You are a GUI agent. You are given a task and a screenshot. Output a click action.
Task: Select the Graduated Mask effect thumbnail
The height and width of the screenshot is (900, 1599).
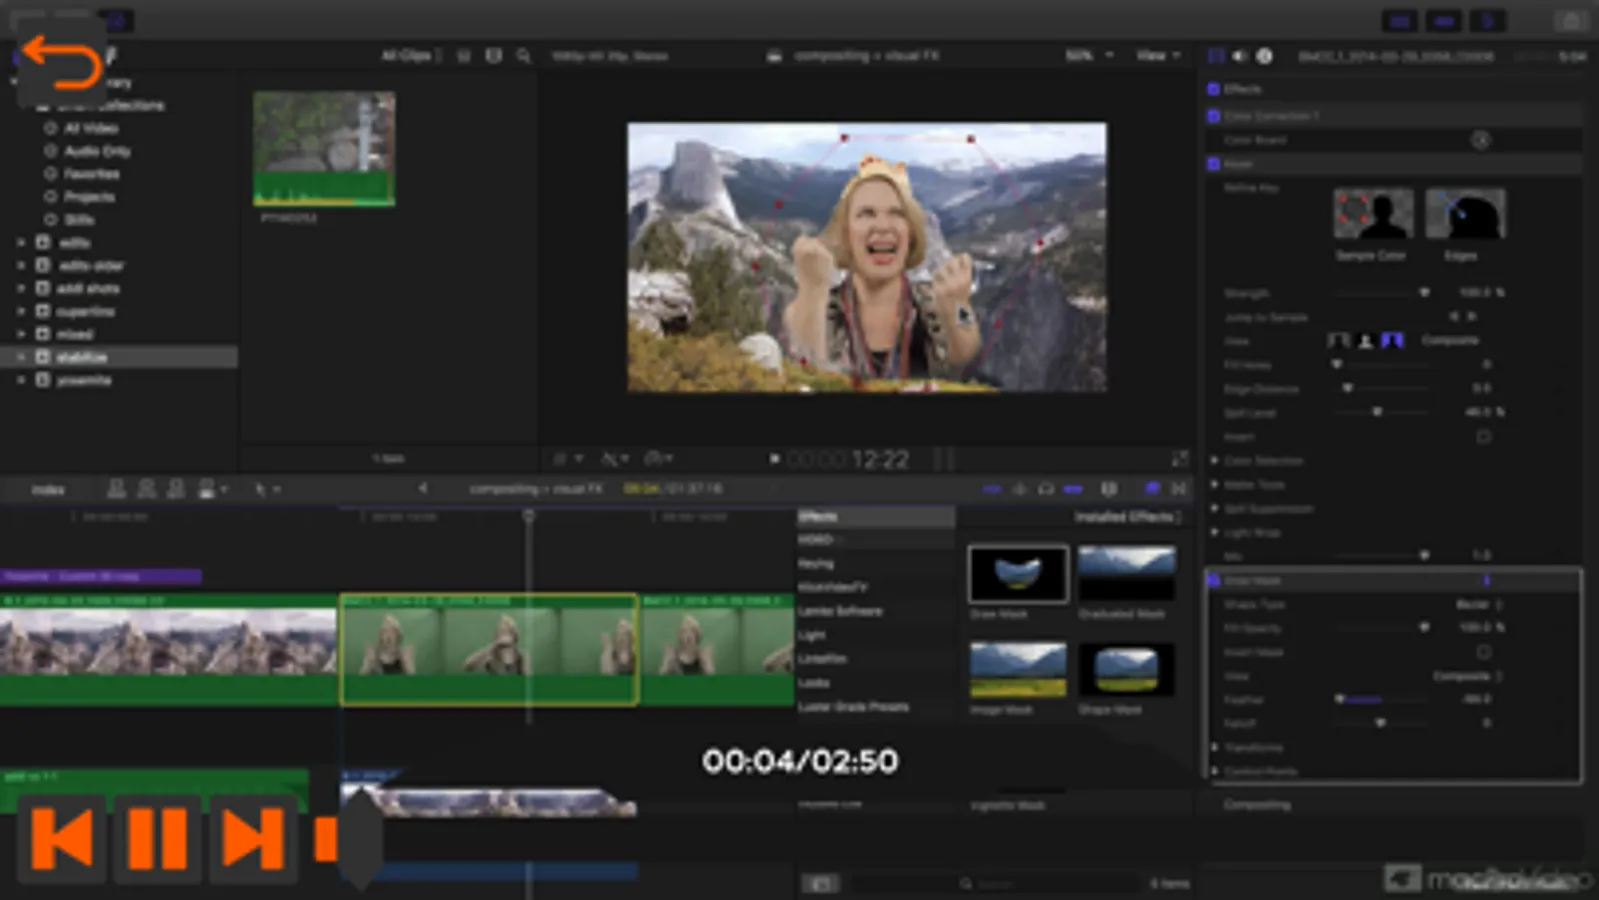(x=1126, y=573)
